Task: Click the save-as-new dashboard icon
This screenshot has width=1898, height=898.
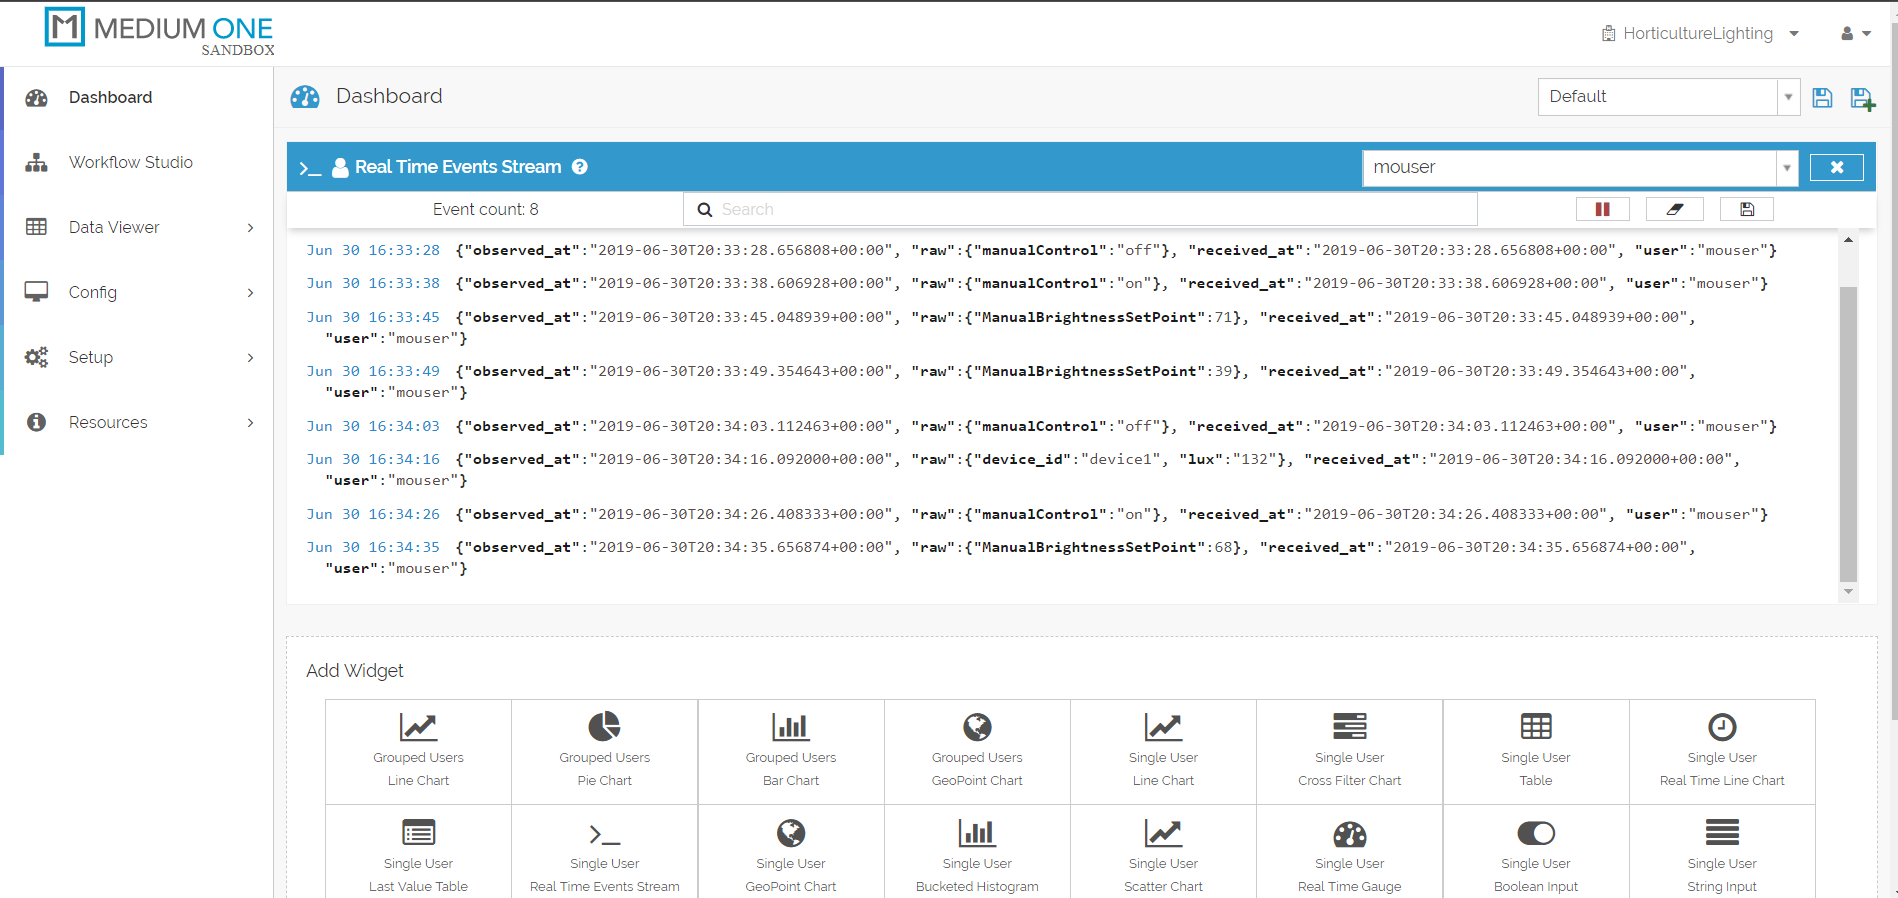Action: coord(1862,98)
